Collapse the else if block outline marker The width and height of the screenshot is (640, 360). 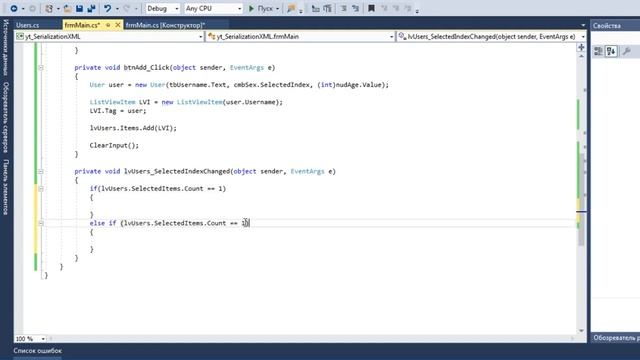click(41, 223)
